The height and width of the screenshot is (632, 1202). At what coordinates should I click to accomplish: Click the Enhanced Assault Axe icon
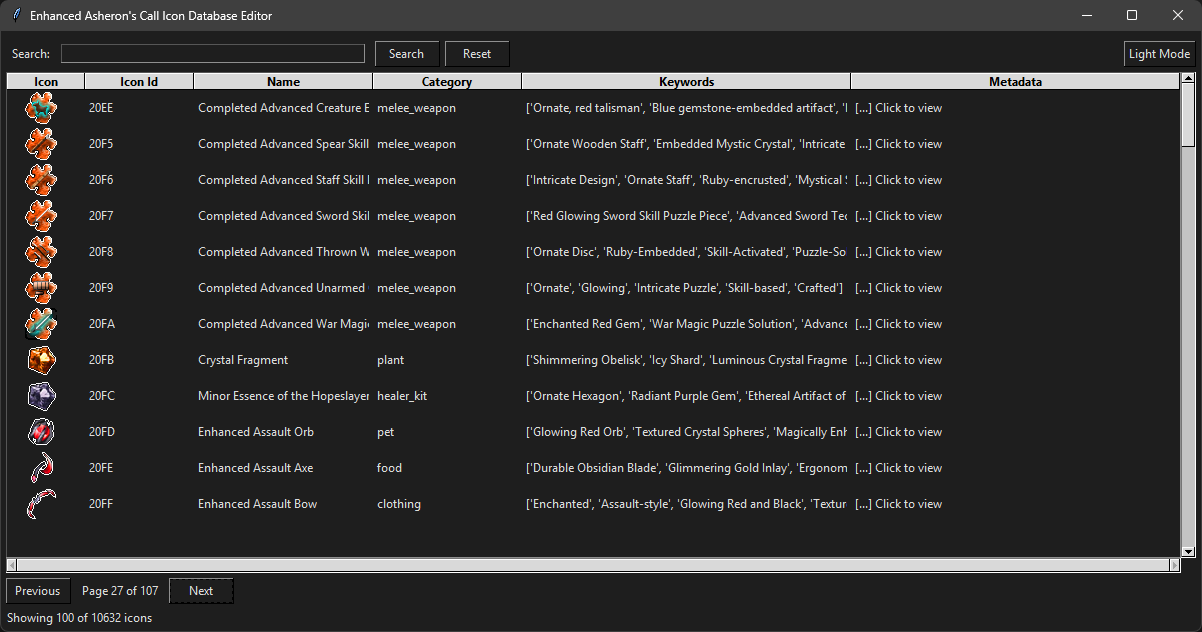[41, 468]
